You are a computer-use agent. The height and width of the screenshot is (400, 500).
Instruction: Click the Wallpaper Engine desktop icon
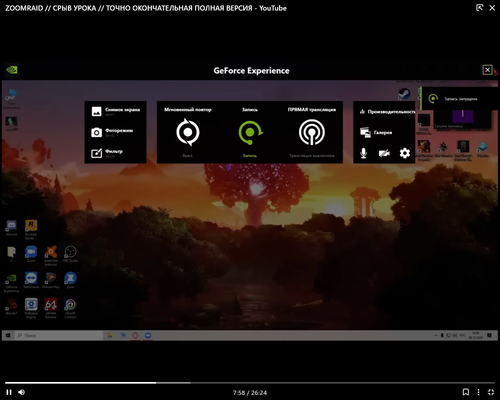[x=31, y=308]
